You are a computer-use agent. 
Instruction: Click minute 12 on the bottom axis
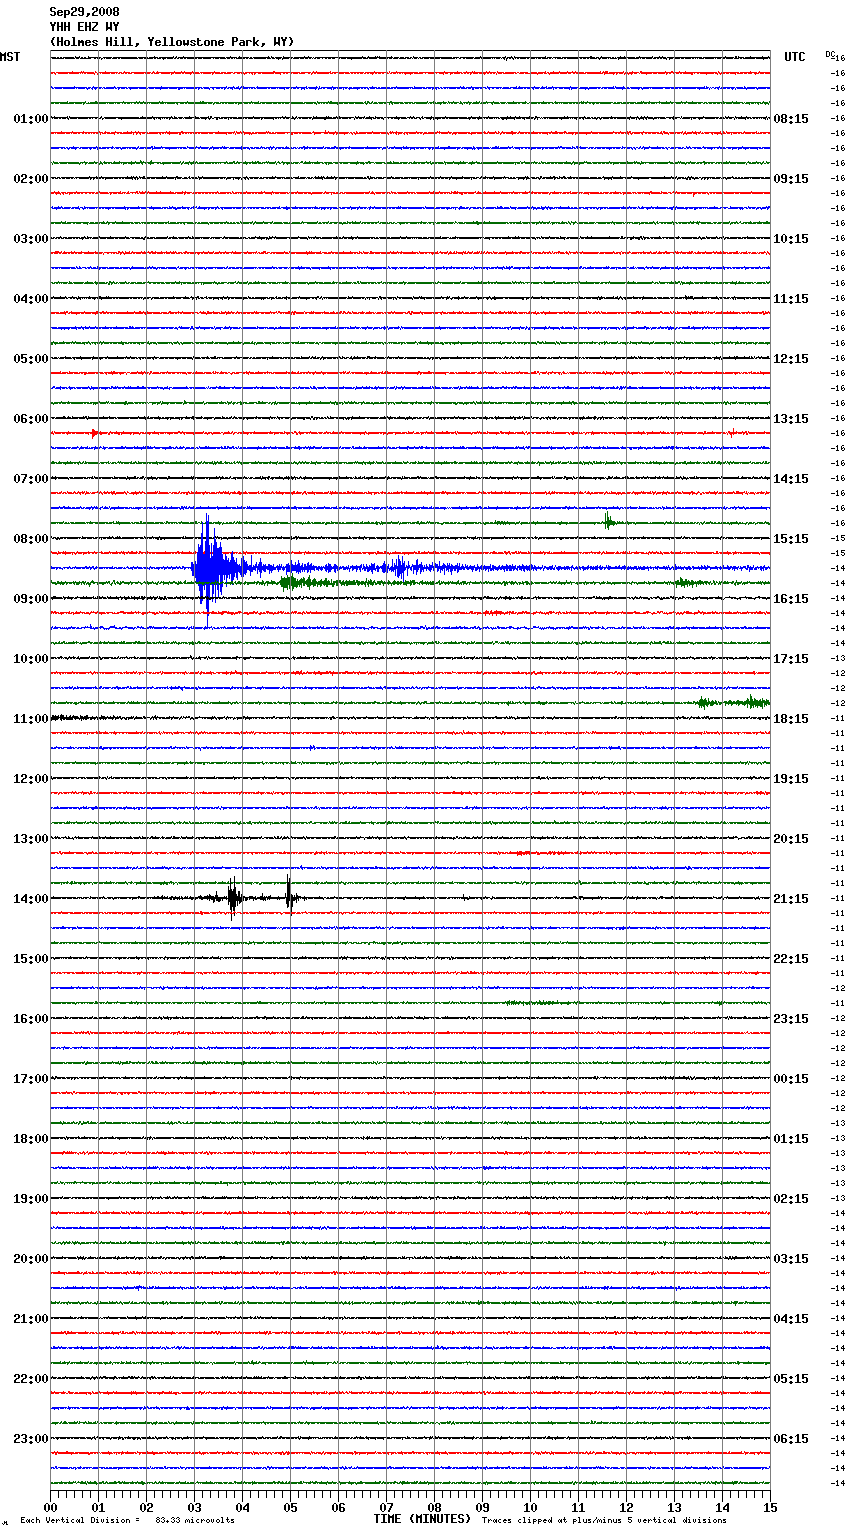(626, 1507)
